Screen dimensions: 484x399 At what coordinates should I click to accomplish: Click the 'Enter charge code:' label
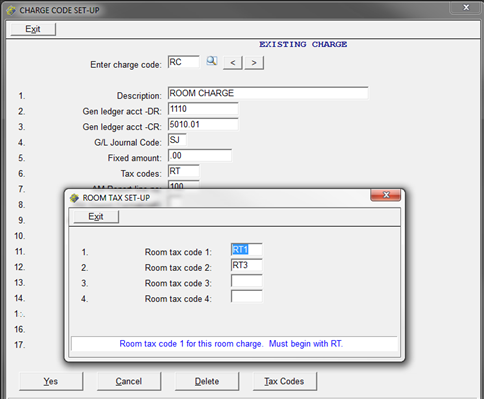click(126, 65)
